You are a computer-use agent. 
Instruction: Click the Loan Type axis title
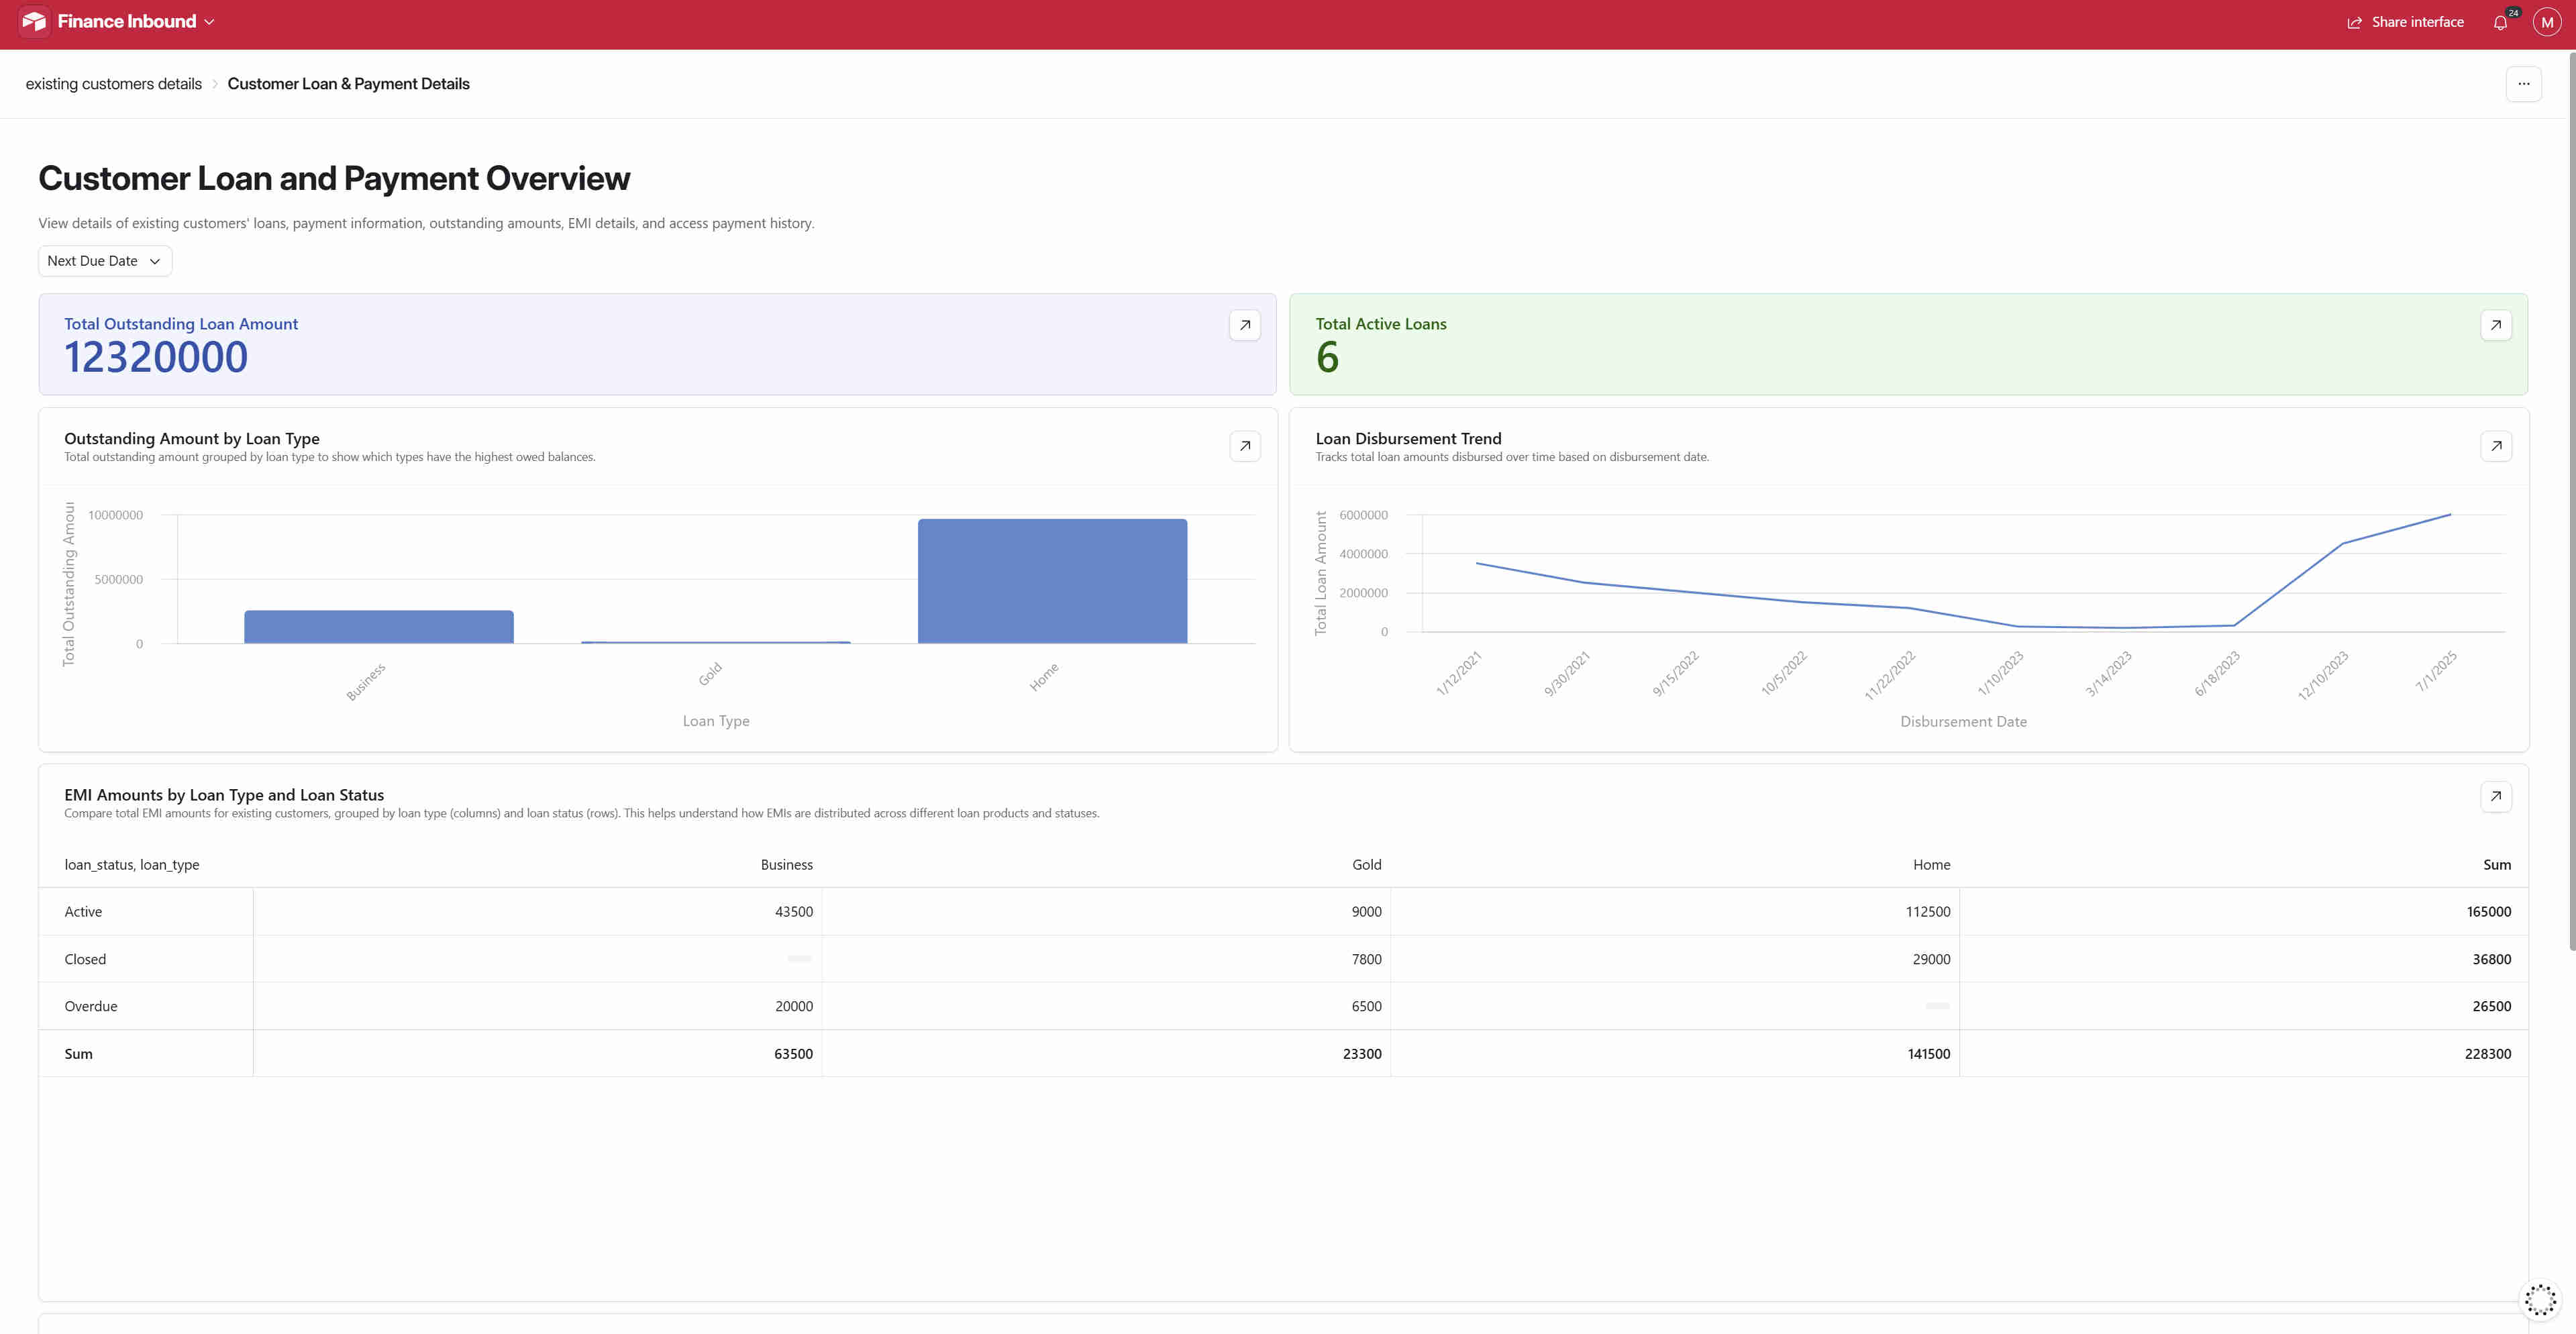point(716,722)
